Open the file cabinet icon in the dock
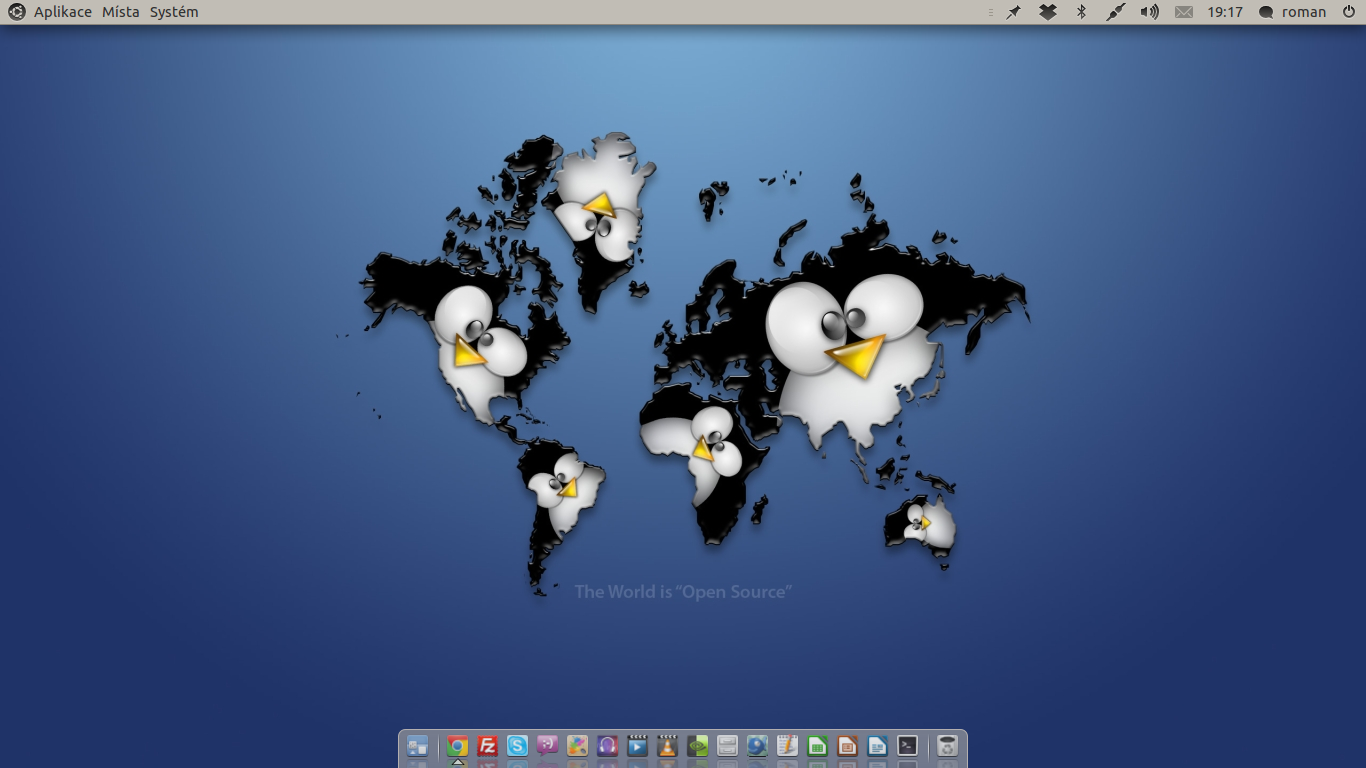 click(727, 746)
